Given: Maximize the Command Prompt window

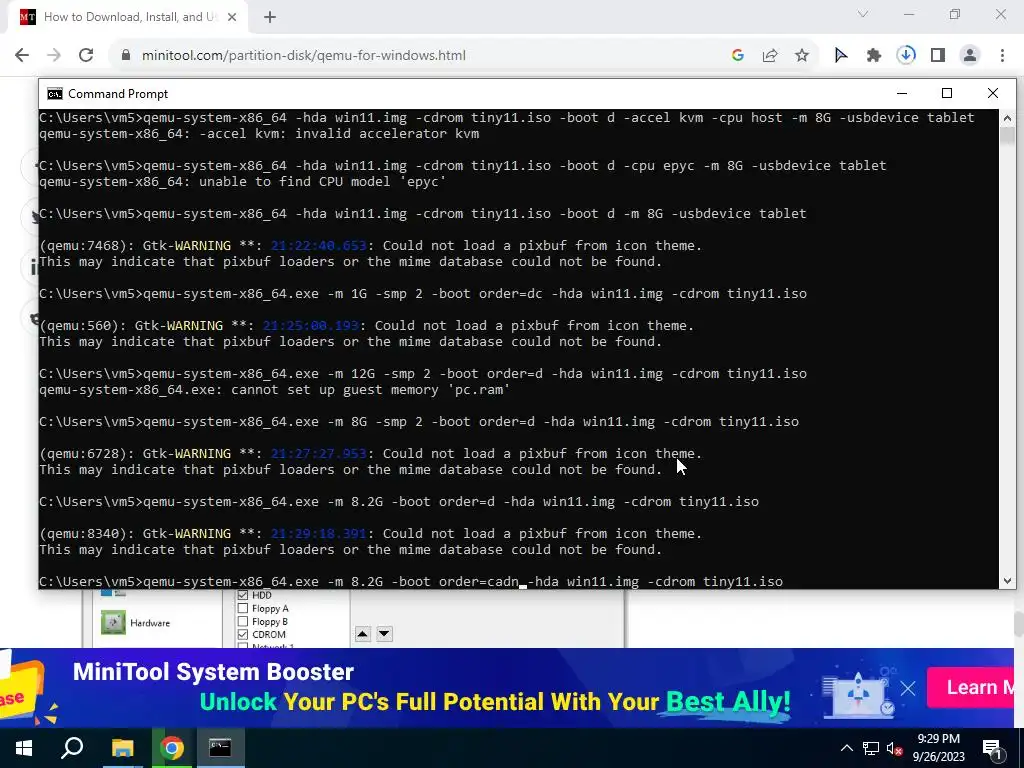Looking at the screenshot, I should click(947, 93).
